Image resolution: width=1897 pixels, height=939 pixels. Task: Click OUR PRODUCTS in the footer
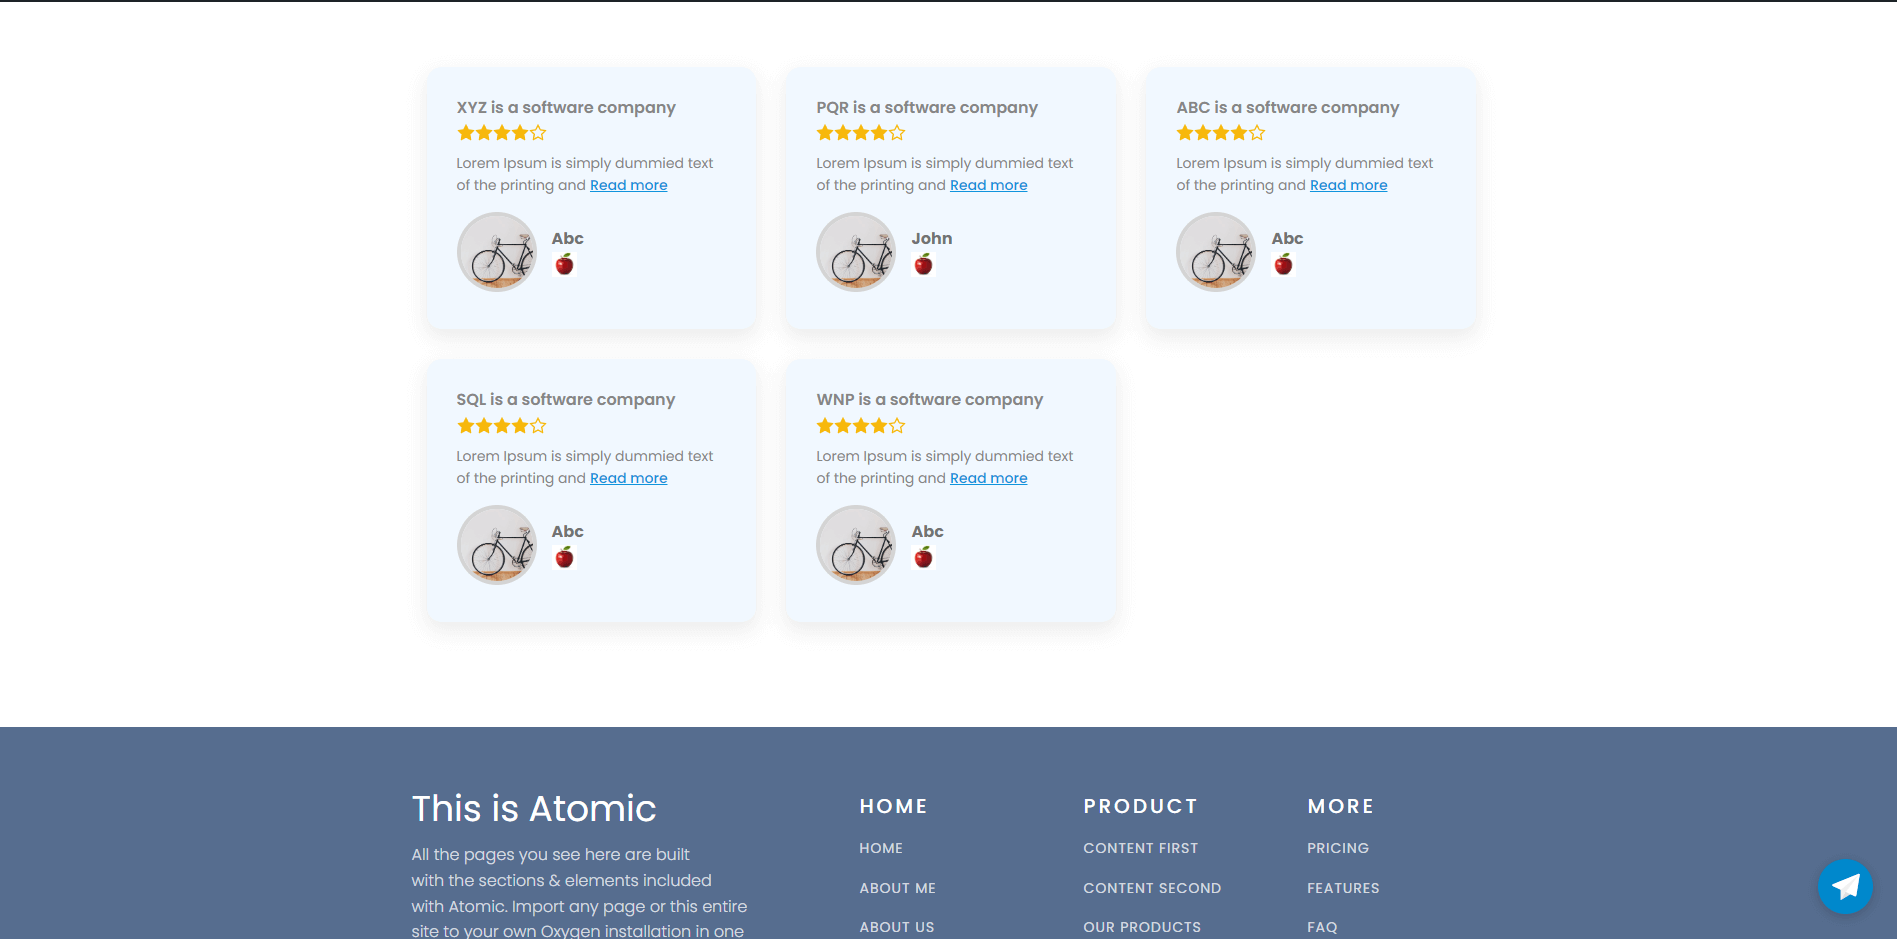[1142, 927]
